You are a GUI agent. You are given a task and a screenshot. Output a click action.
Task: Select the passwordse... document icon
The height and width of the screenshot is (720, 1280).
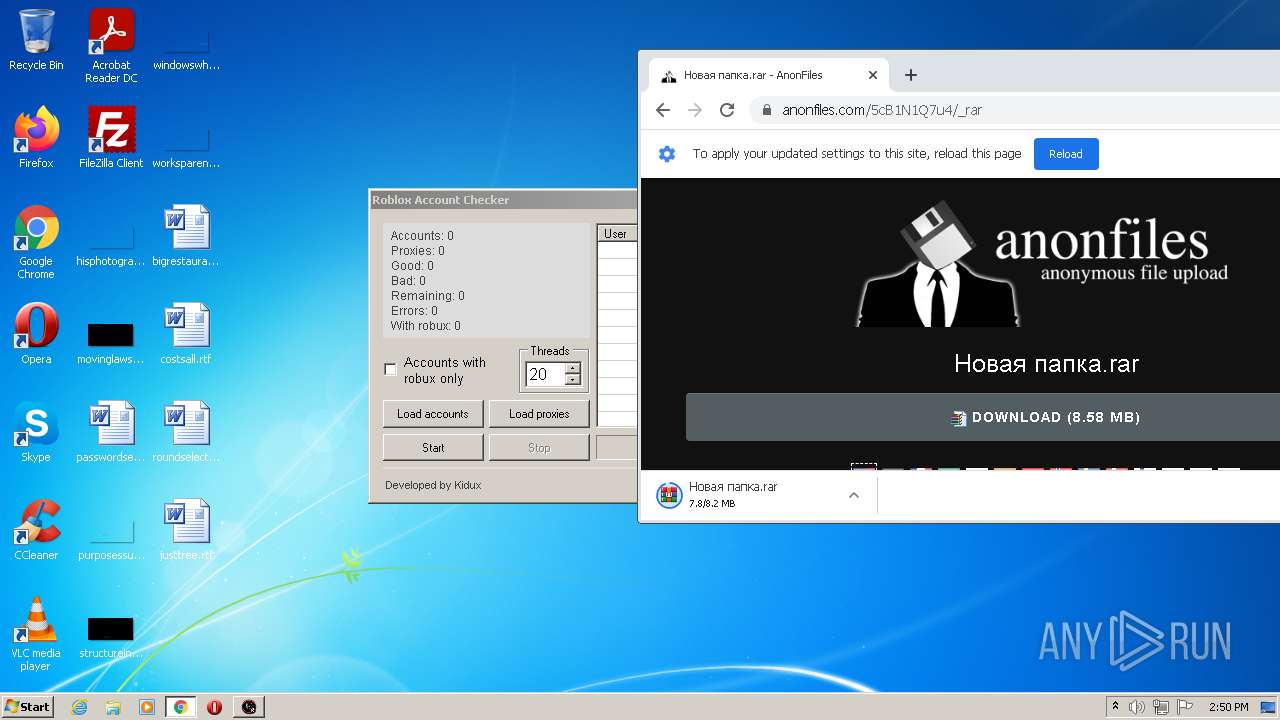(x=111, y=432)
